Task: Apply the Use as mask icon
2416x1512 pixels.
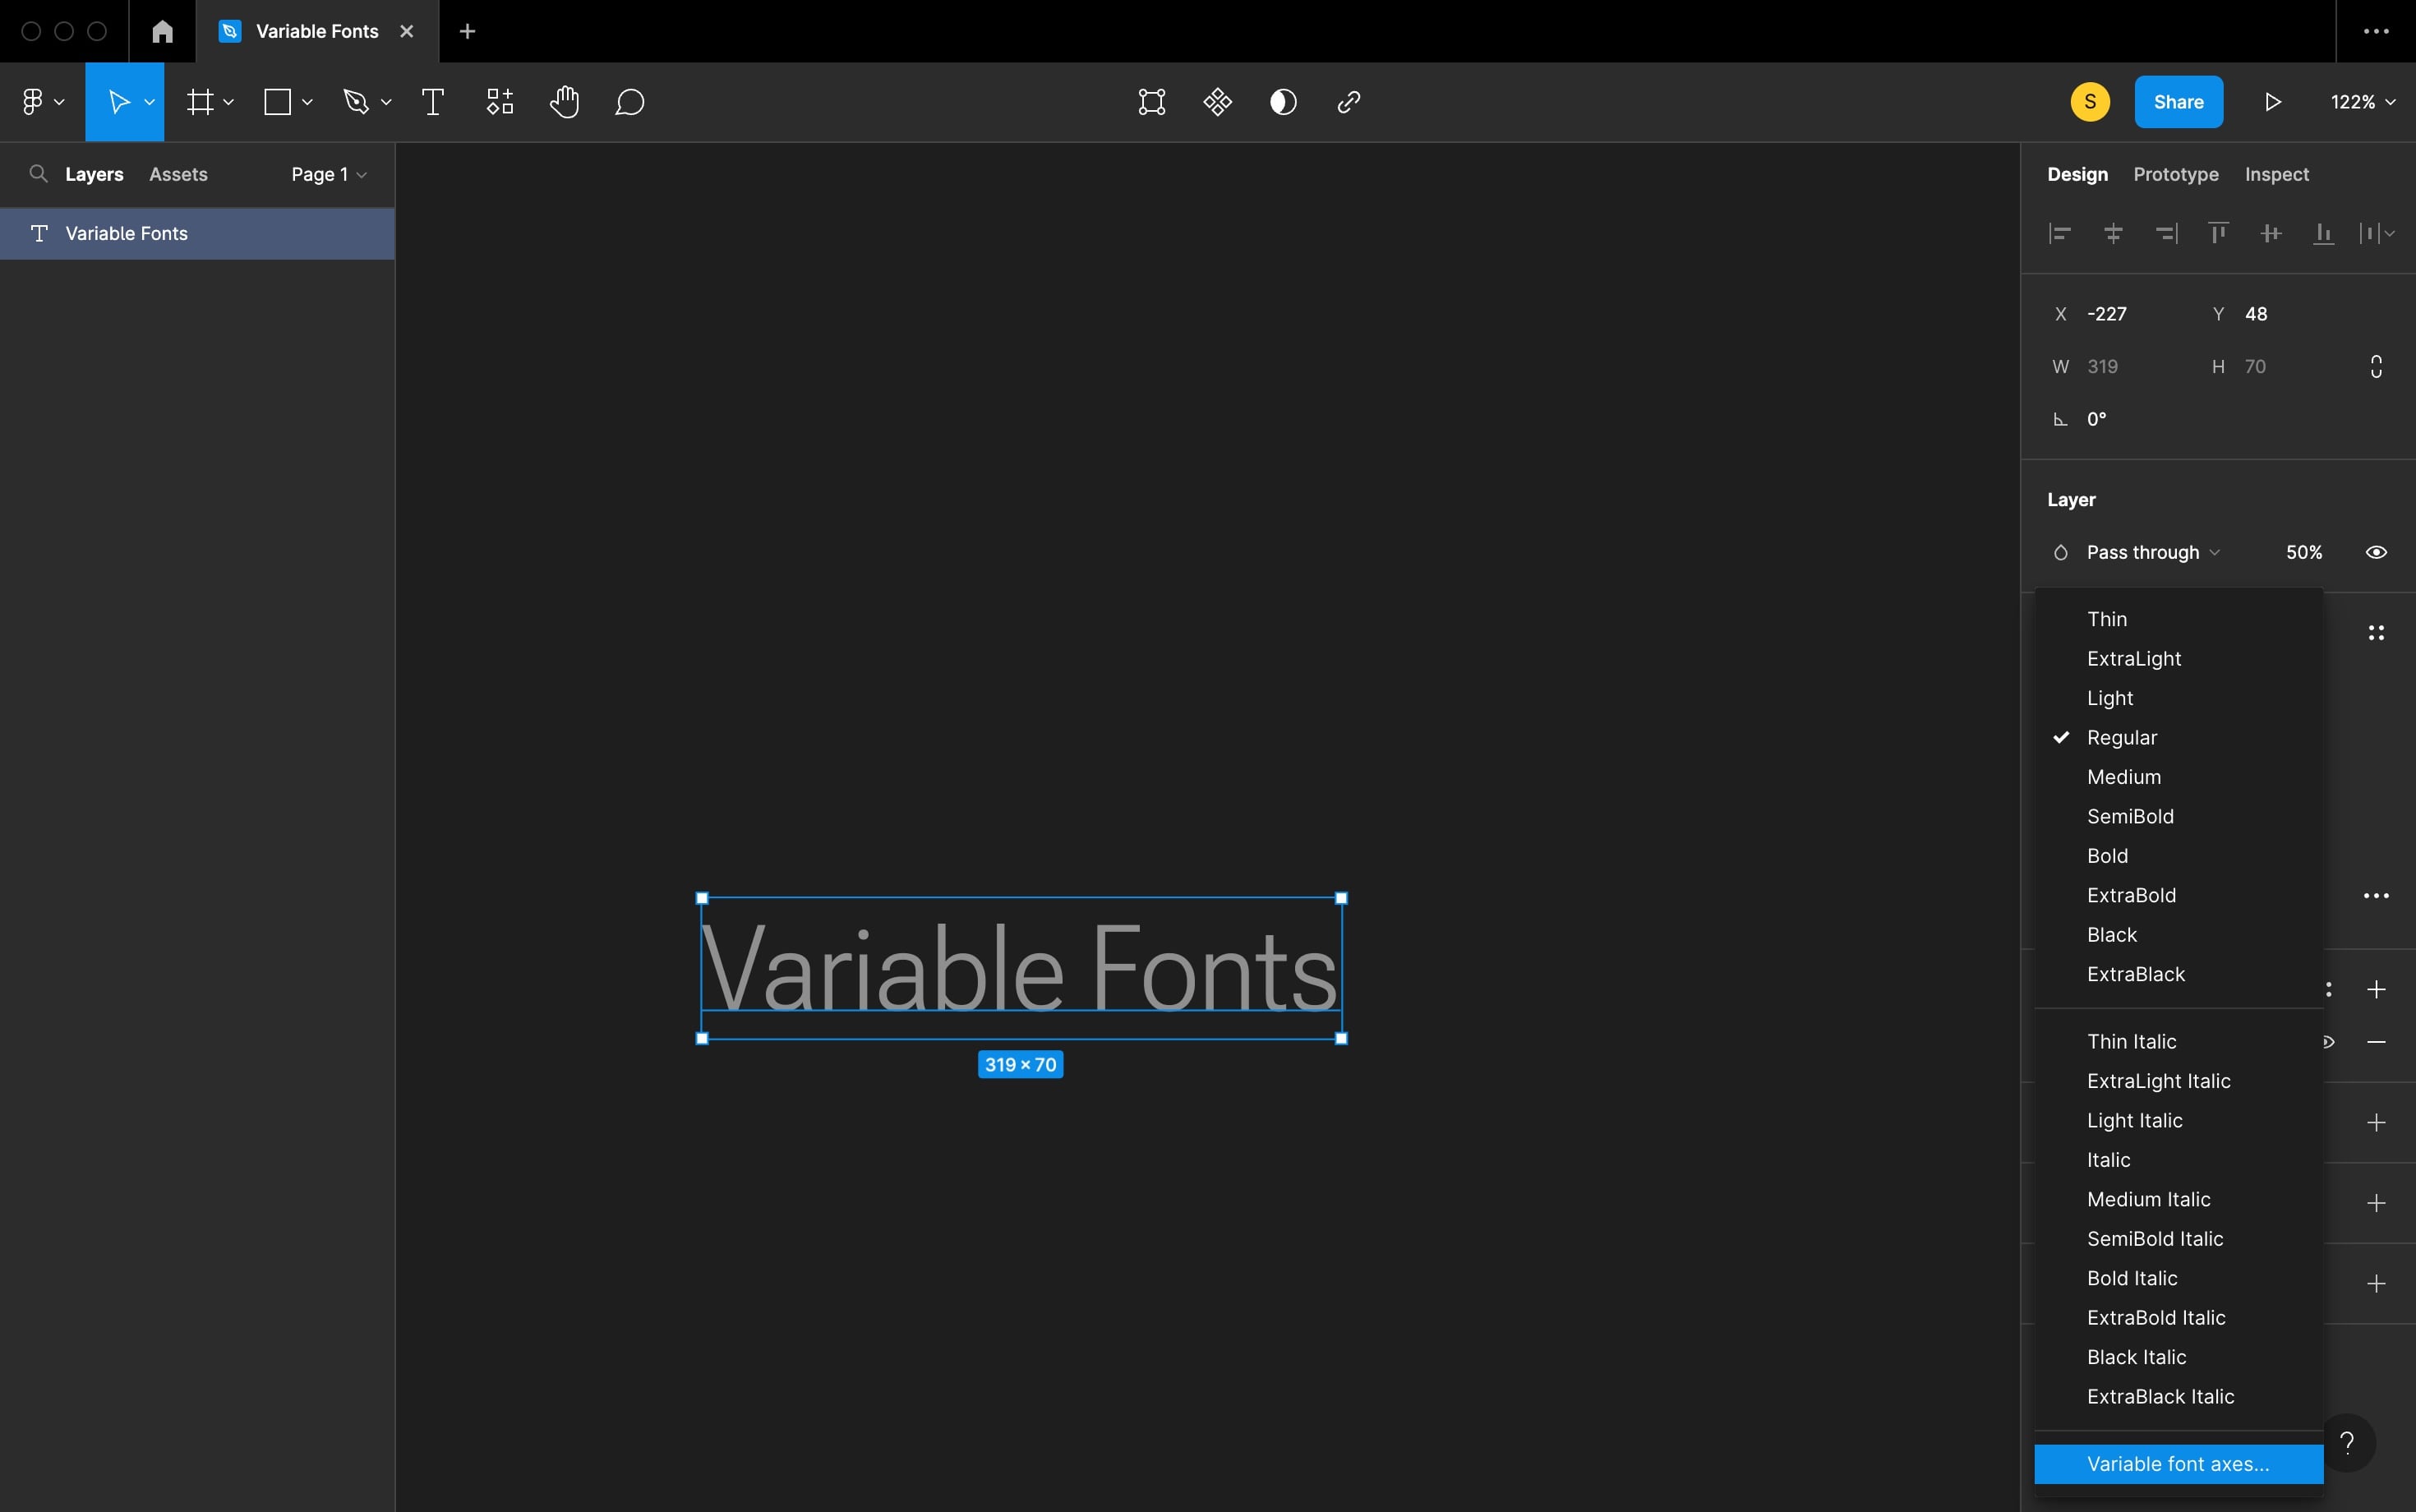Action: (1283, 101)
